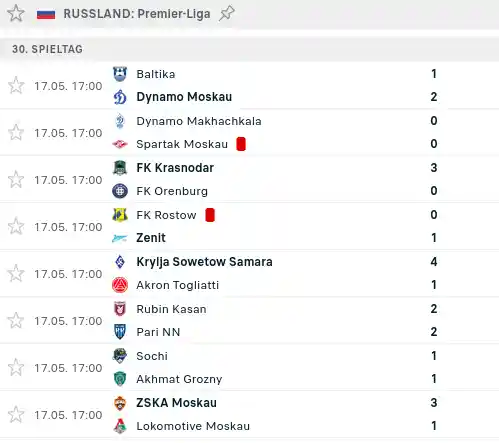The width and height of the screenshot is (499, 443).
Task: Favorite the Russland Premier-Liga with header star
Action: click(x=16, y=14)
